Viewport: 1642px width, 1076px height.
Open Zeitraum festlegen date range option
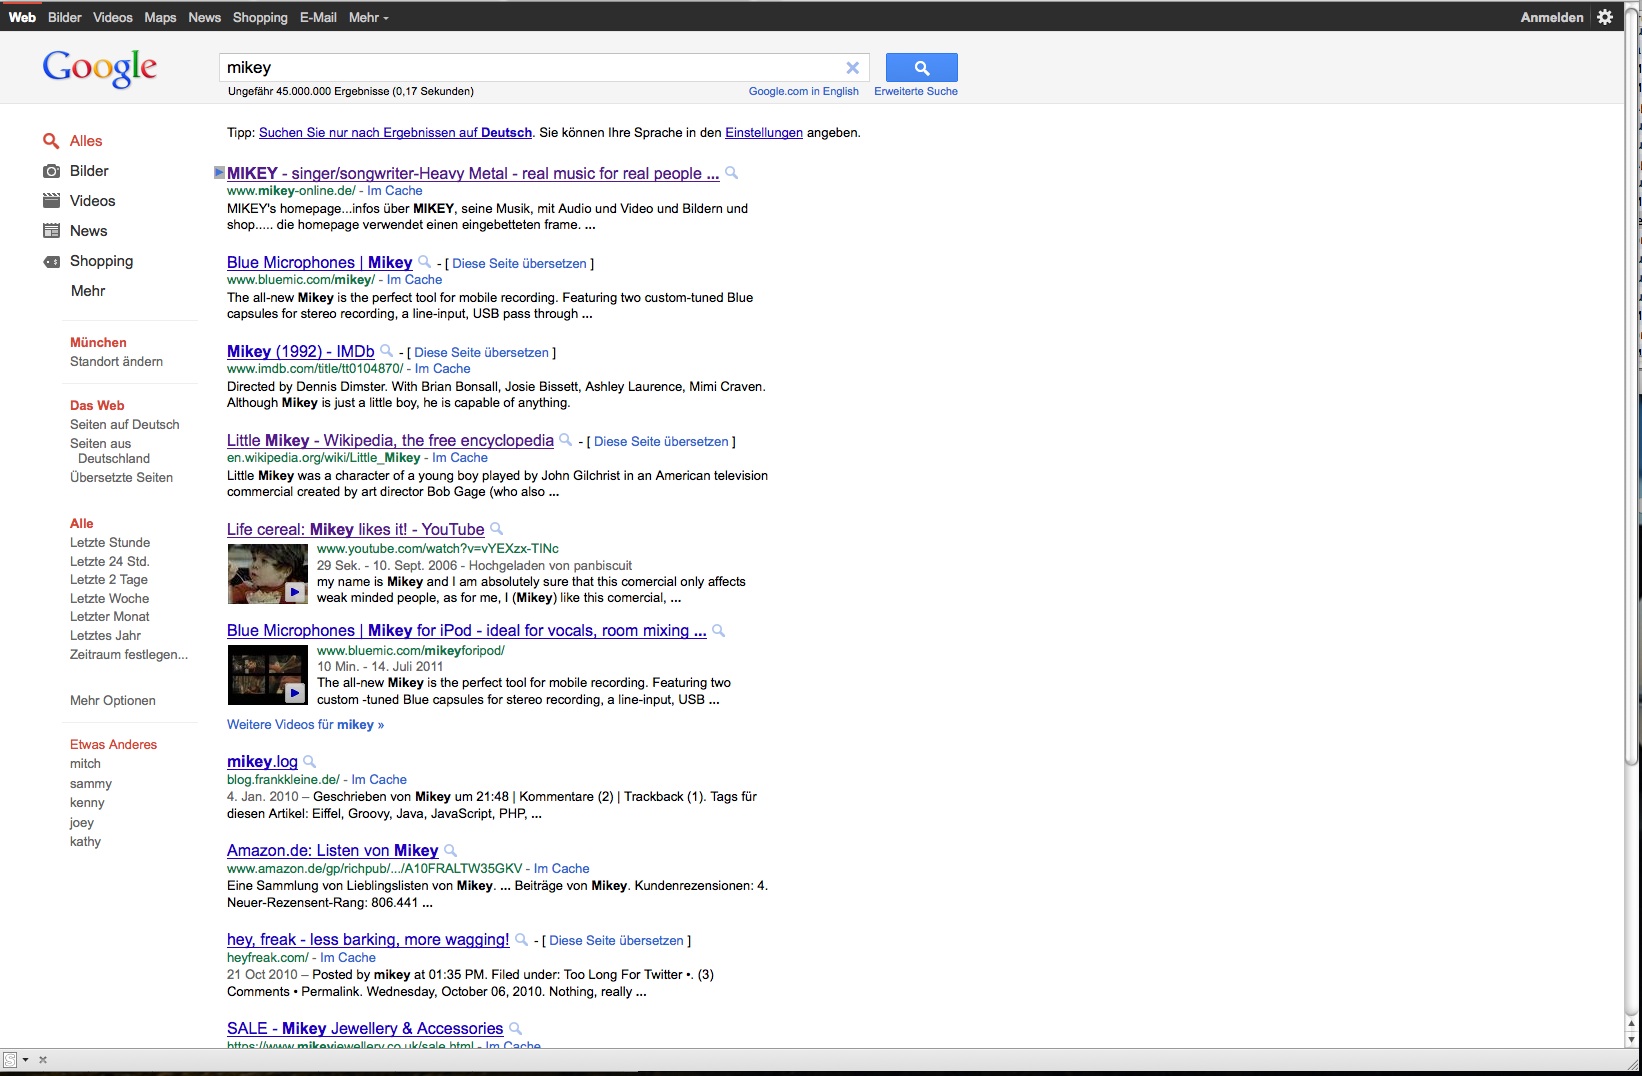click(129, 655)
